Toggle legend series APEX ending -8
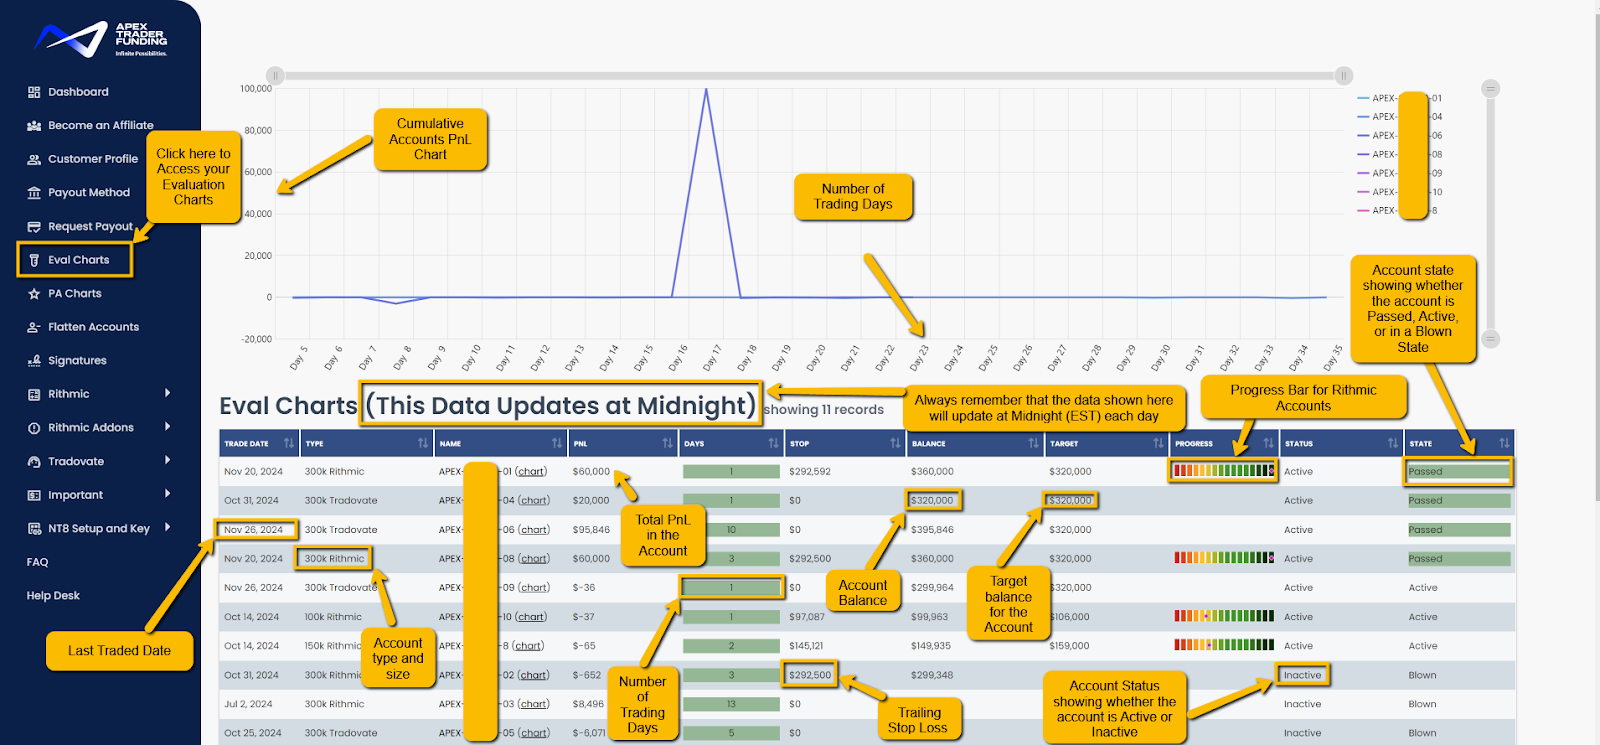The height and width of the screenshot is (745, 1600). click(x=1397, y=211)
